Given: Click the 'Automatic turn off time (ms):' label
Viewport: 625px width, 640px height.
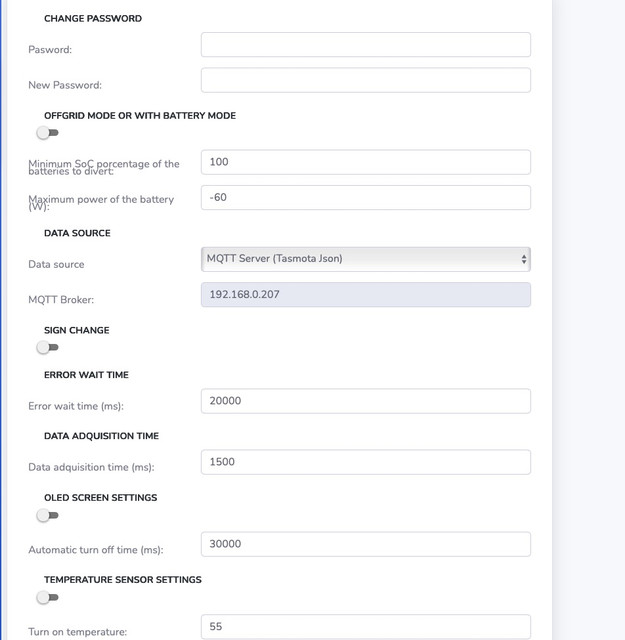Looking at the screenshot, I should pos(96,550).
